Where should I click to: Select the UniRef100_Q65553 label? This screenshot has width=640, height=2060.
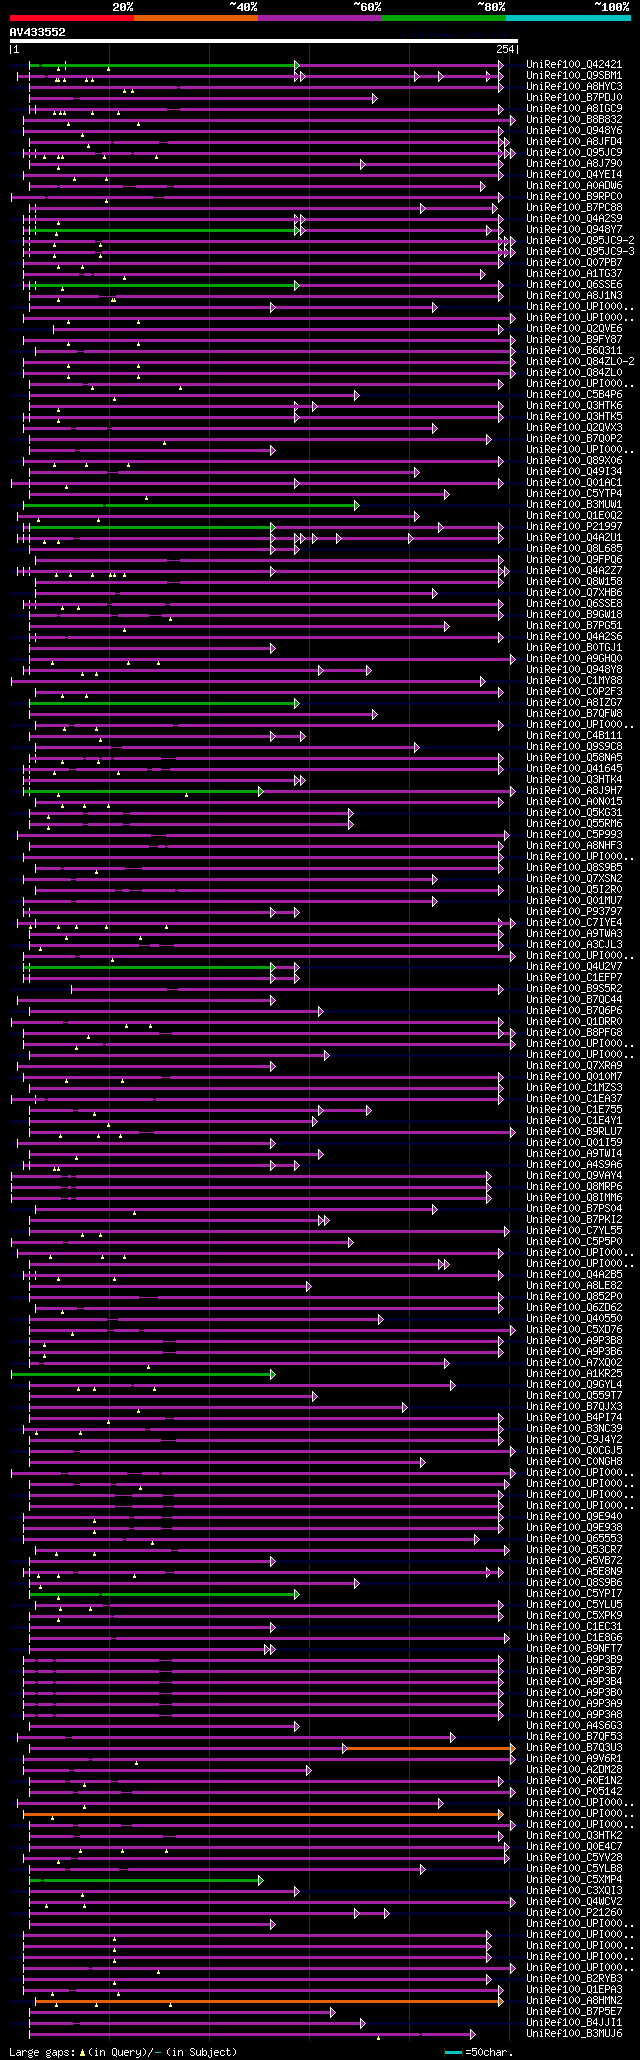click(x=574, y=1538)
